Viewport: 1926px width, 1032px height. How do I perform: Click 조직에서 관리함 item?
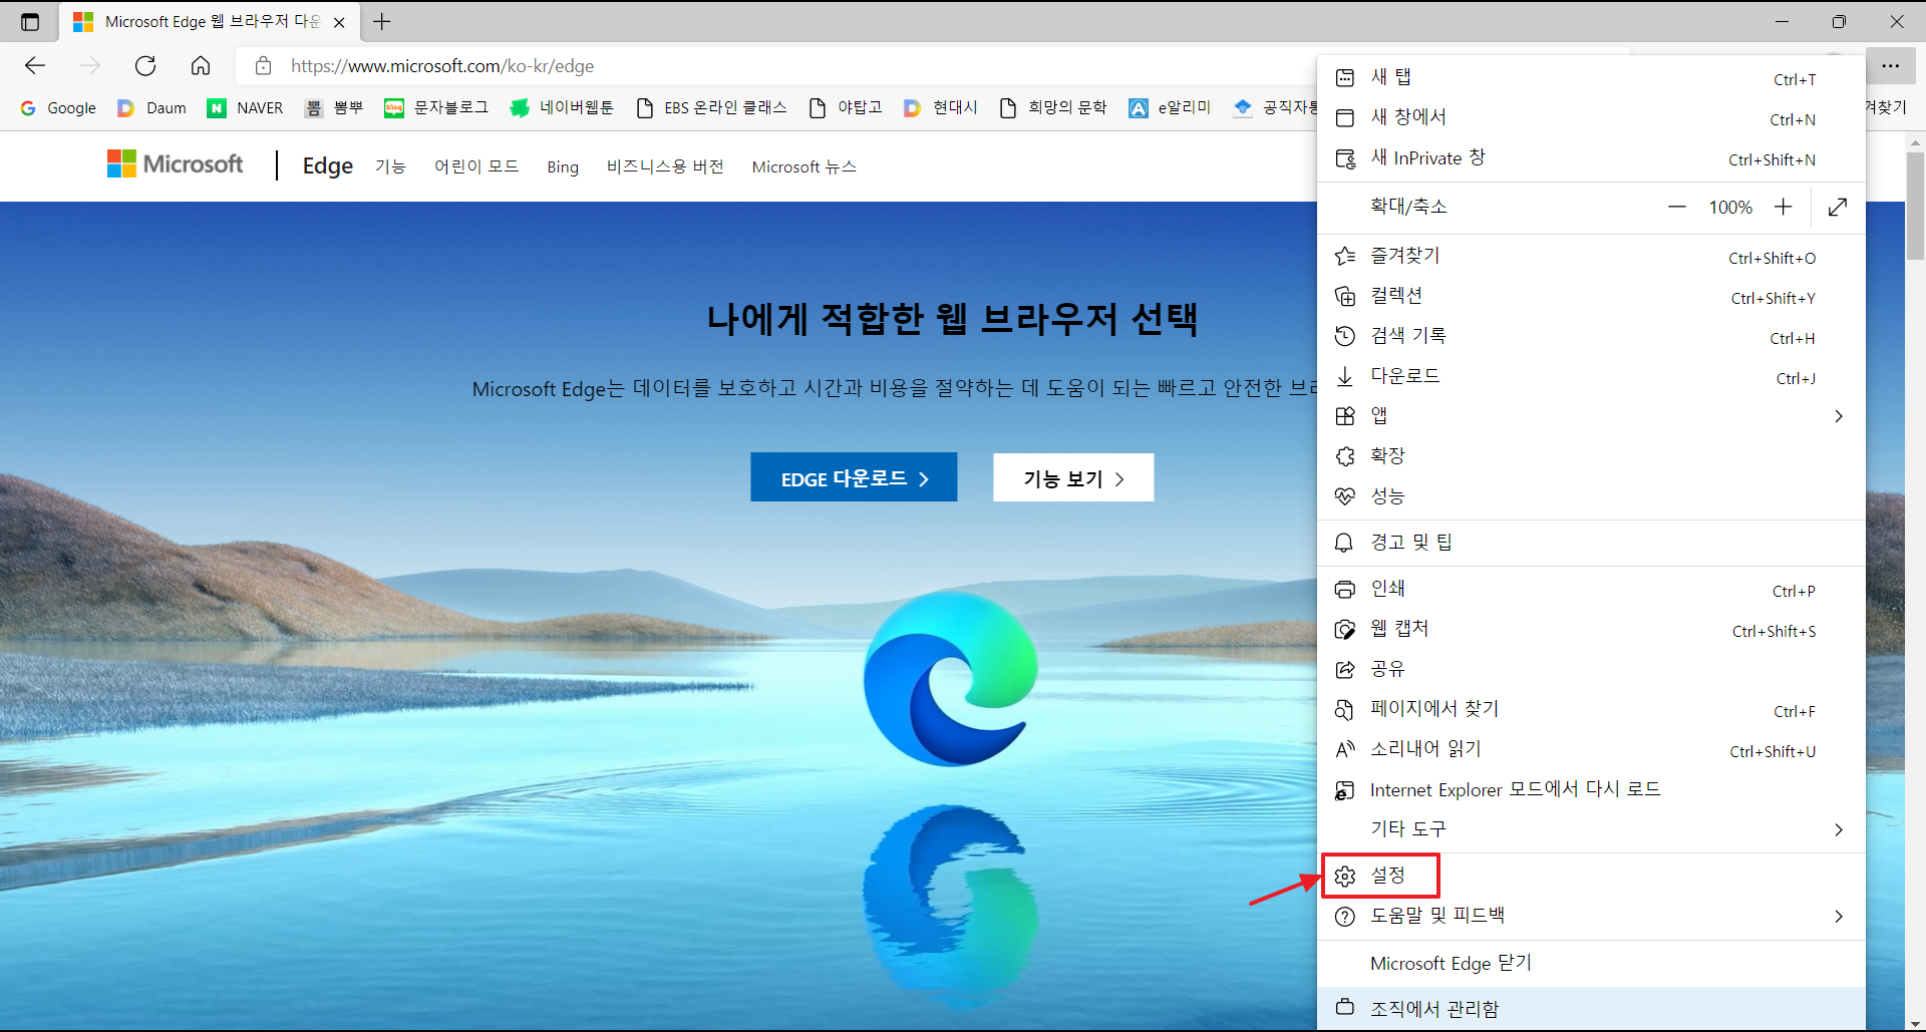tap(1591, 1008)
